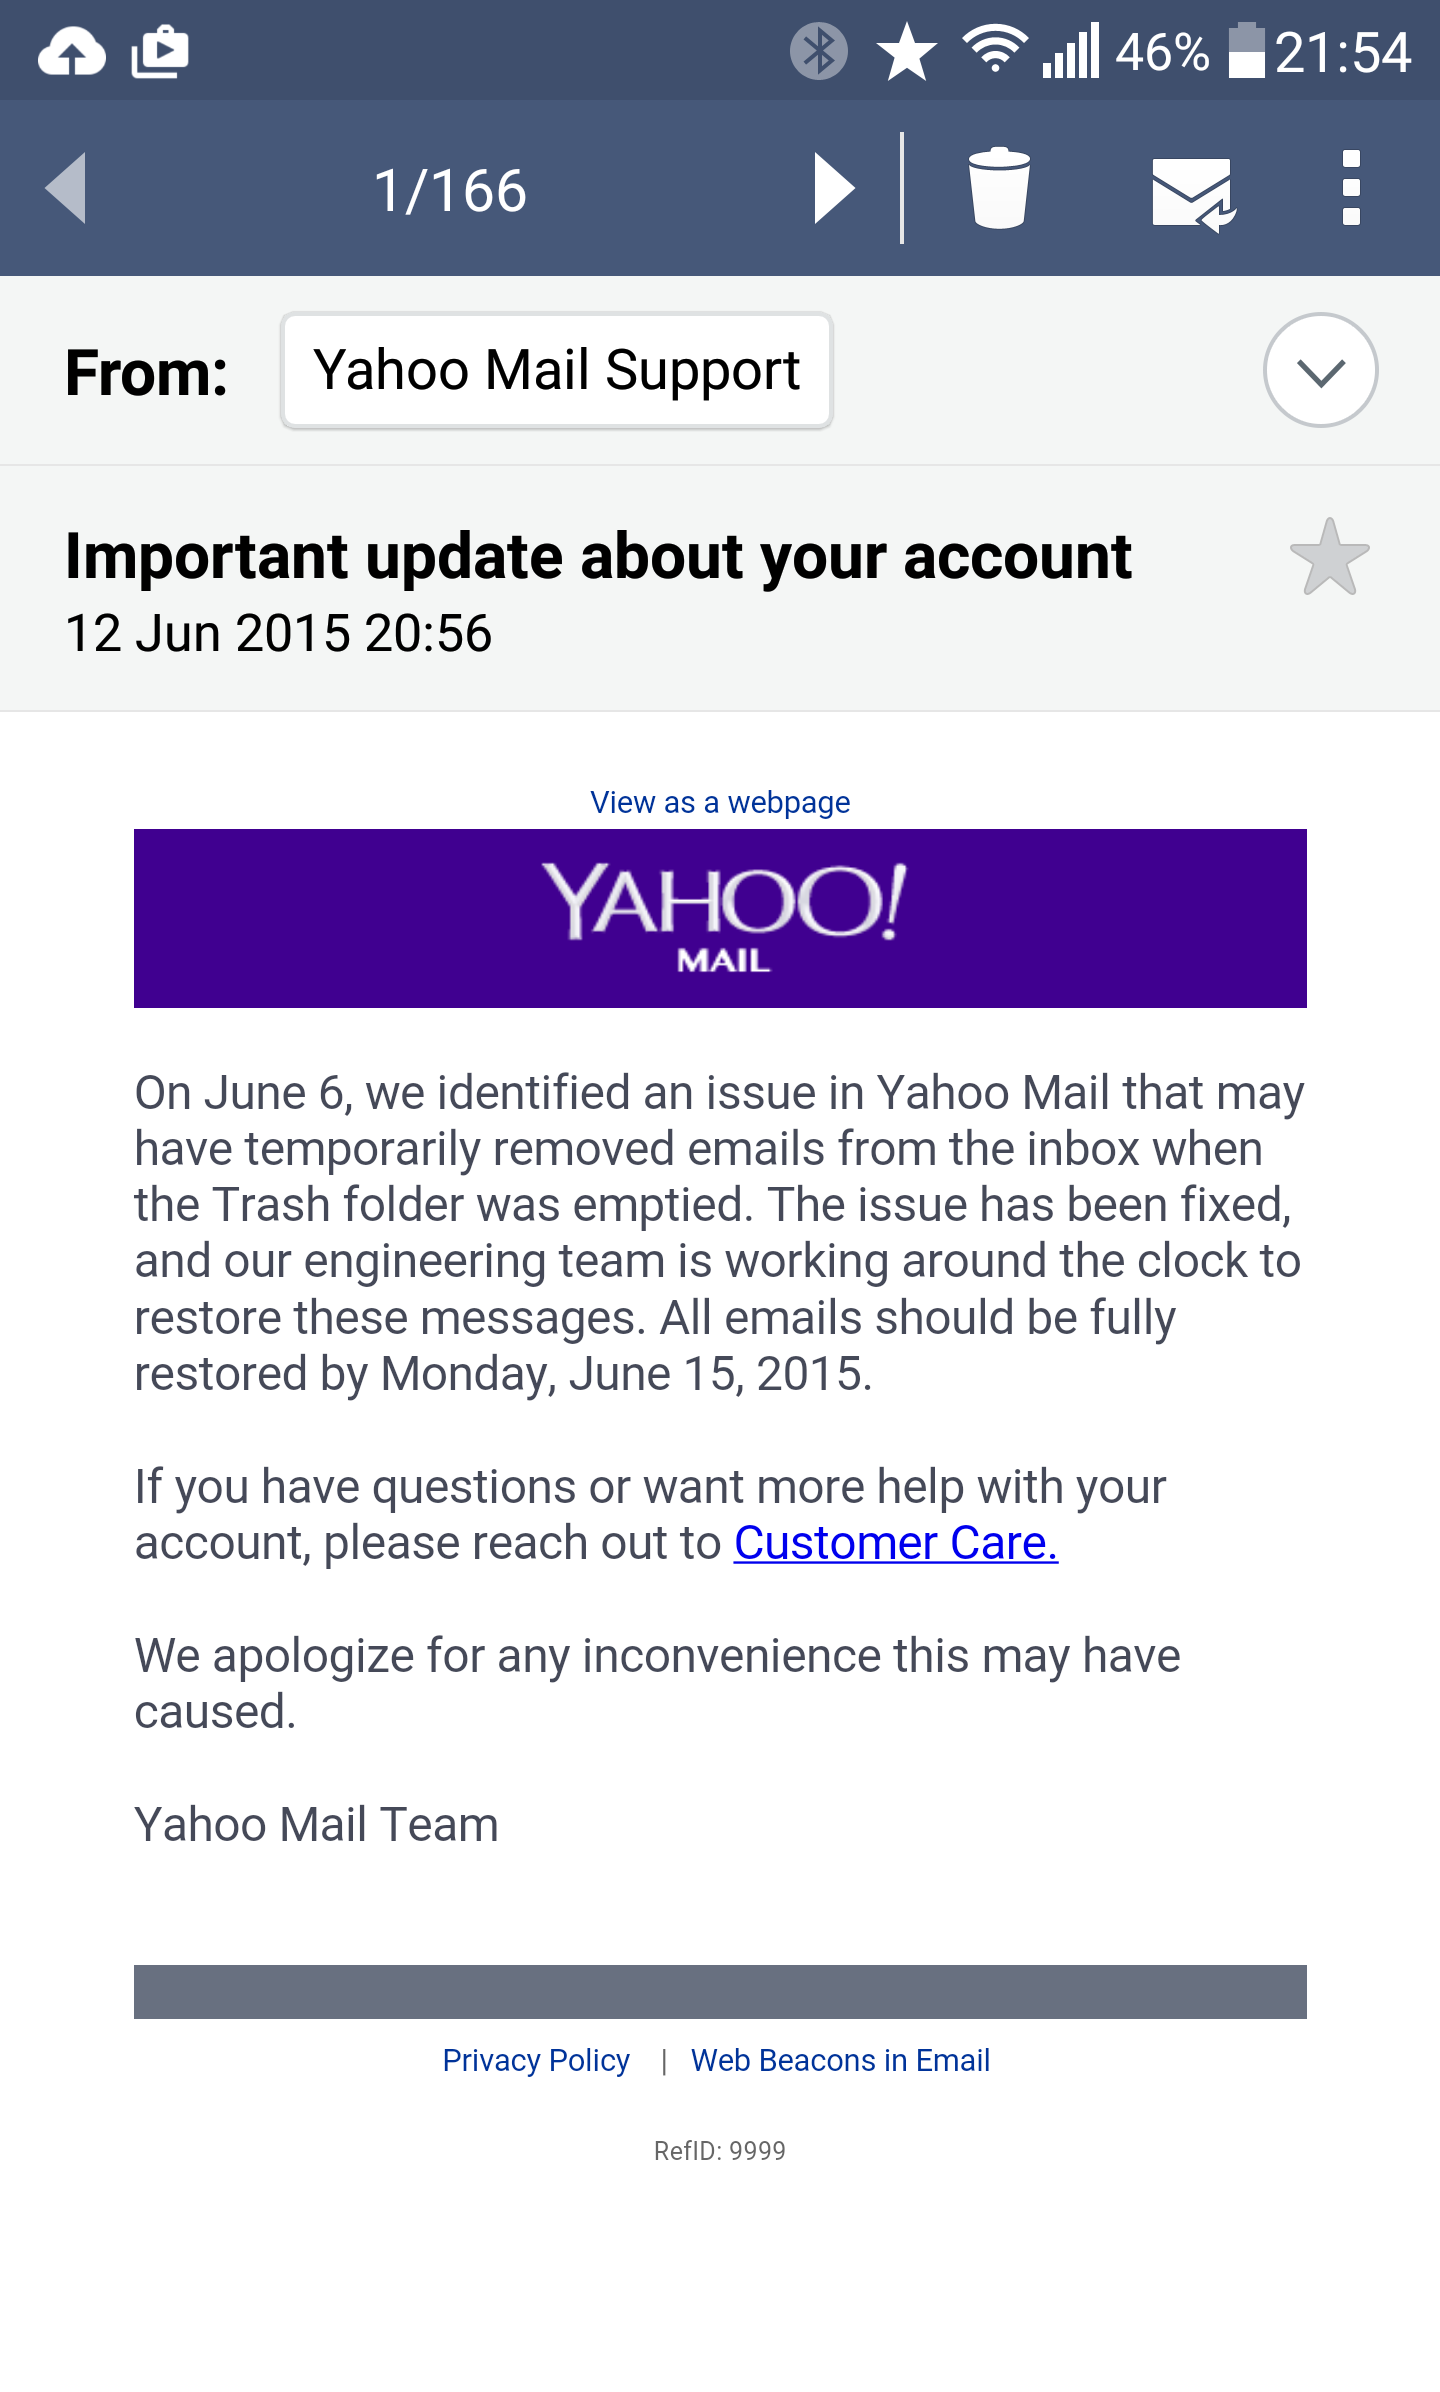Tap the cloud upload status icon
This screenshot has width=1440, height=2392.
coord(71,52)
